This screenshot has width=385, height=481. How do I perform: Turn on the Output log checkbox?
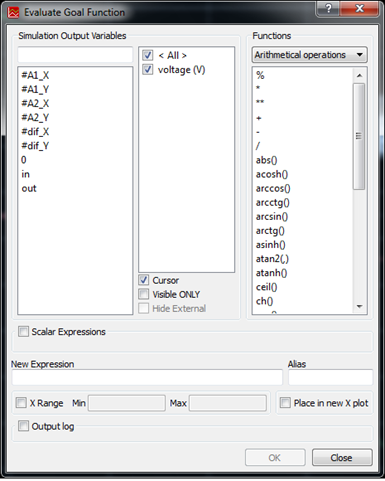tap(23, 426)
